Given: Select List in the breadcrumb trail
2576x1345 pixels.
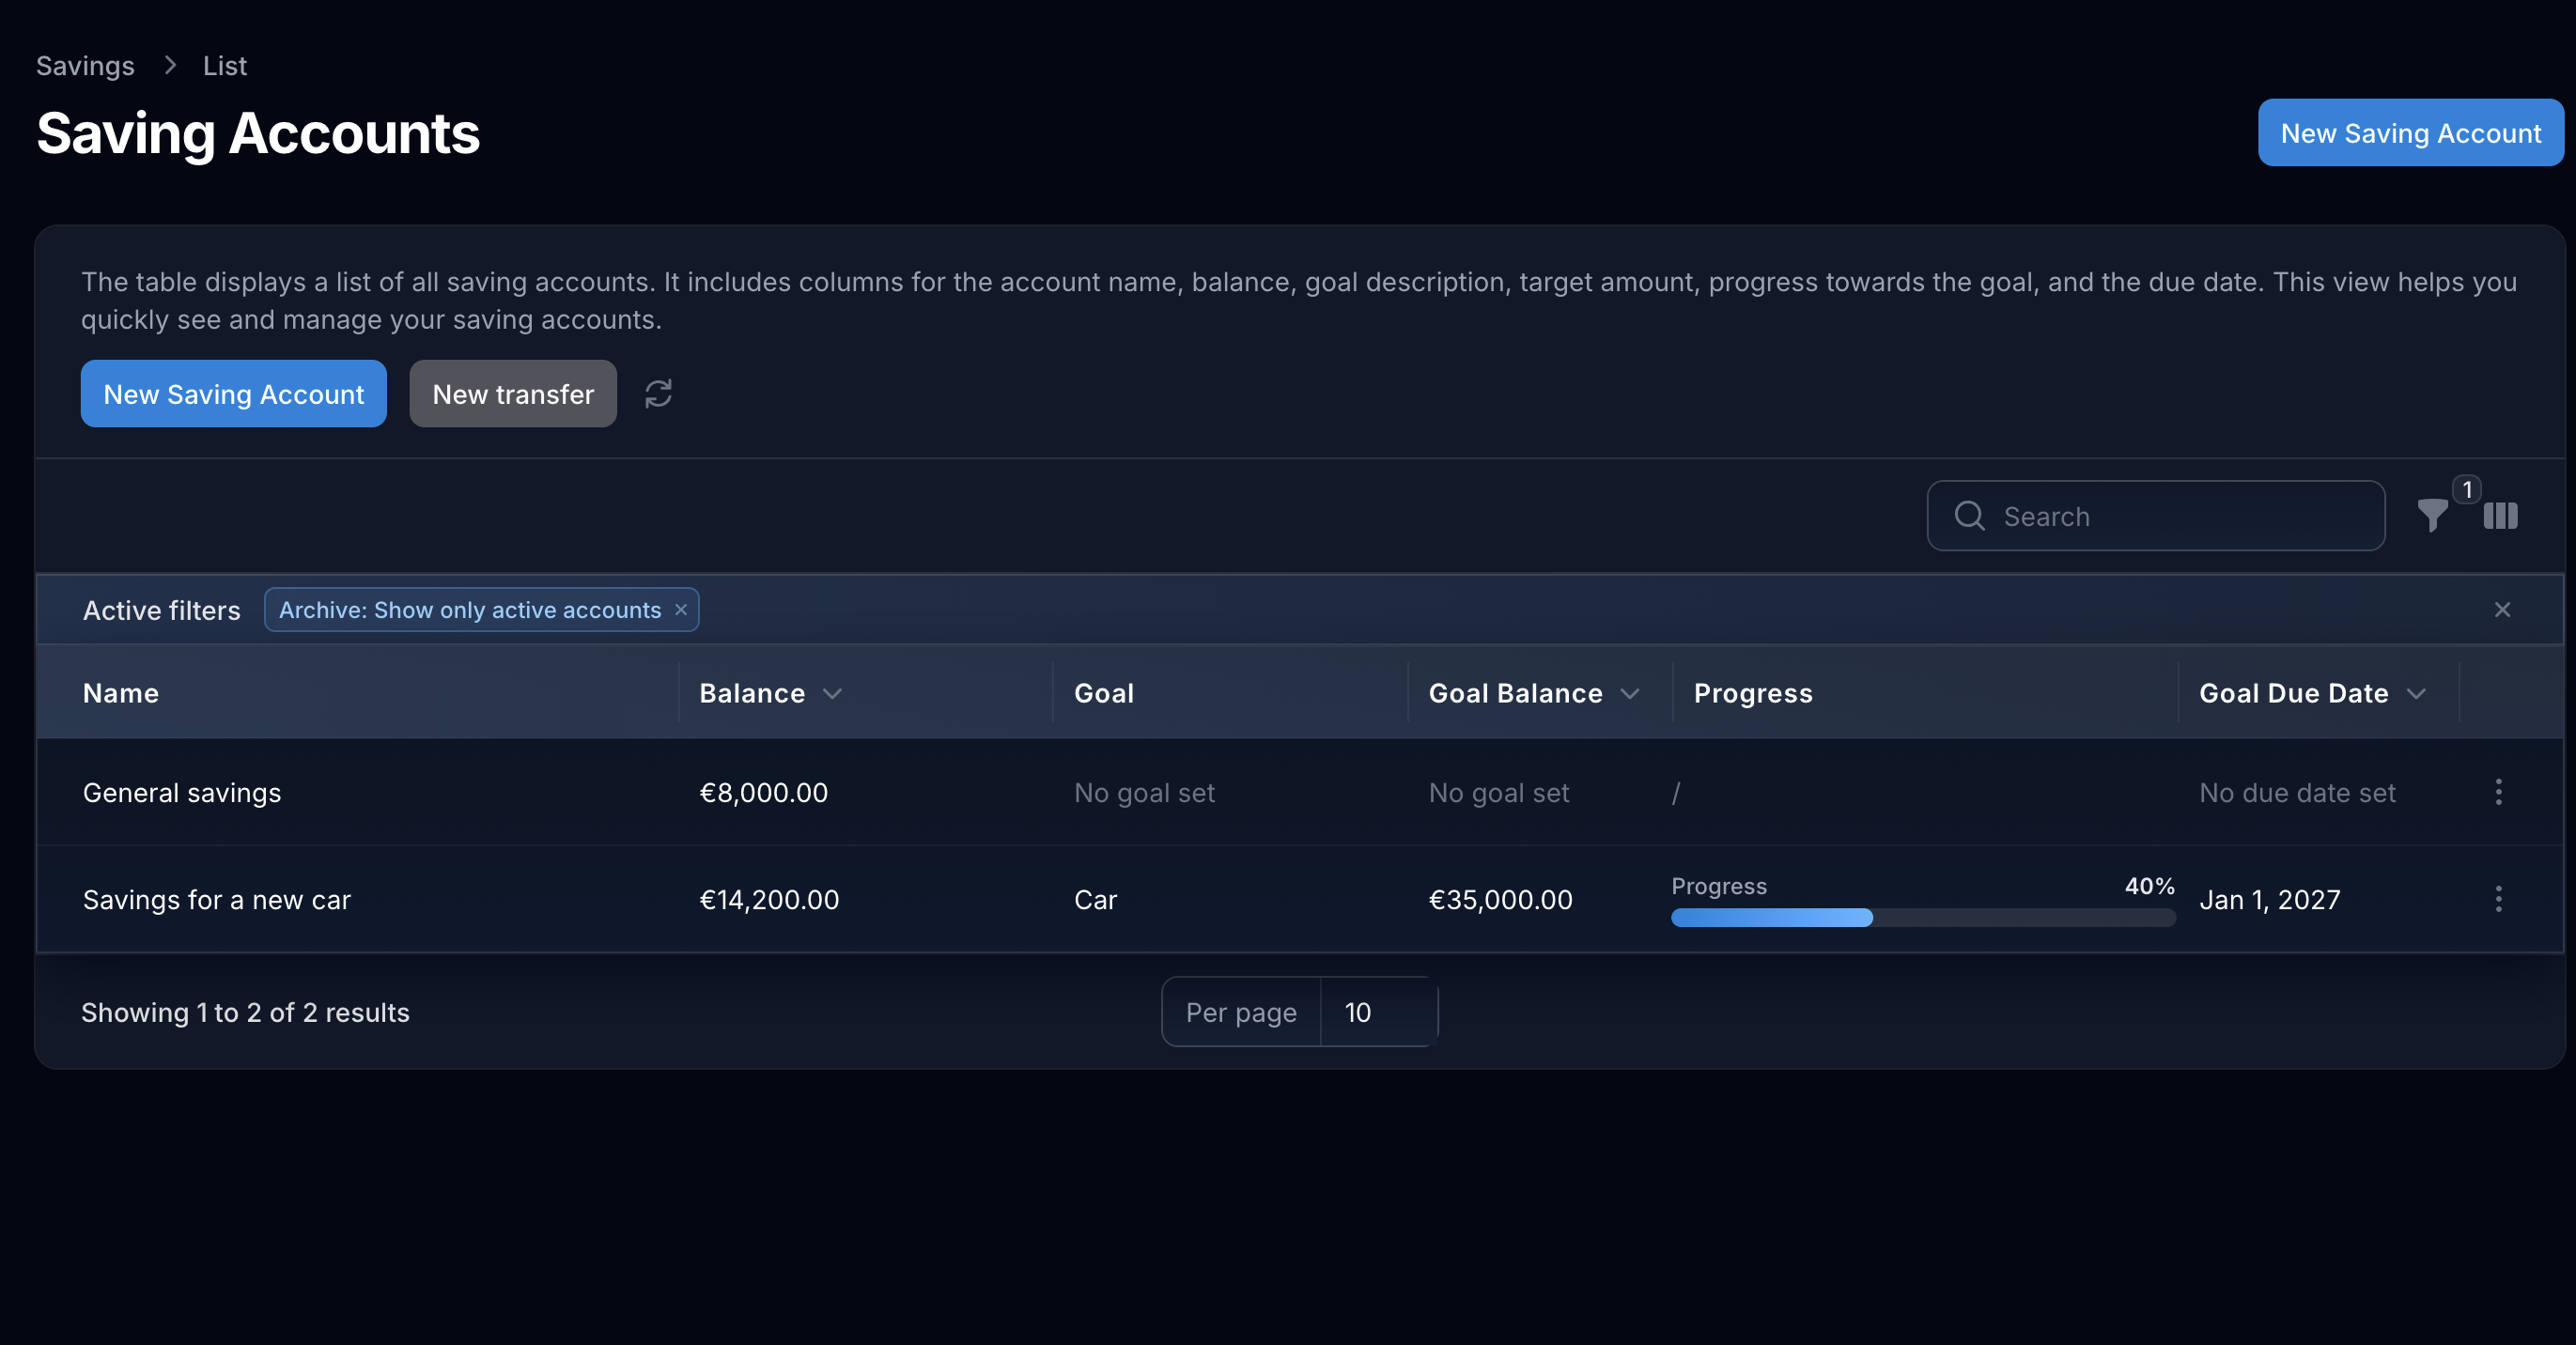Looking at the screenshot, I should click(x=224, y=64).
